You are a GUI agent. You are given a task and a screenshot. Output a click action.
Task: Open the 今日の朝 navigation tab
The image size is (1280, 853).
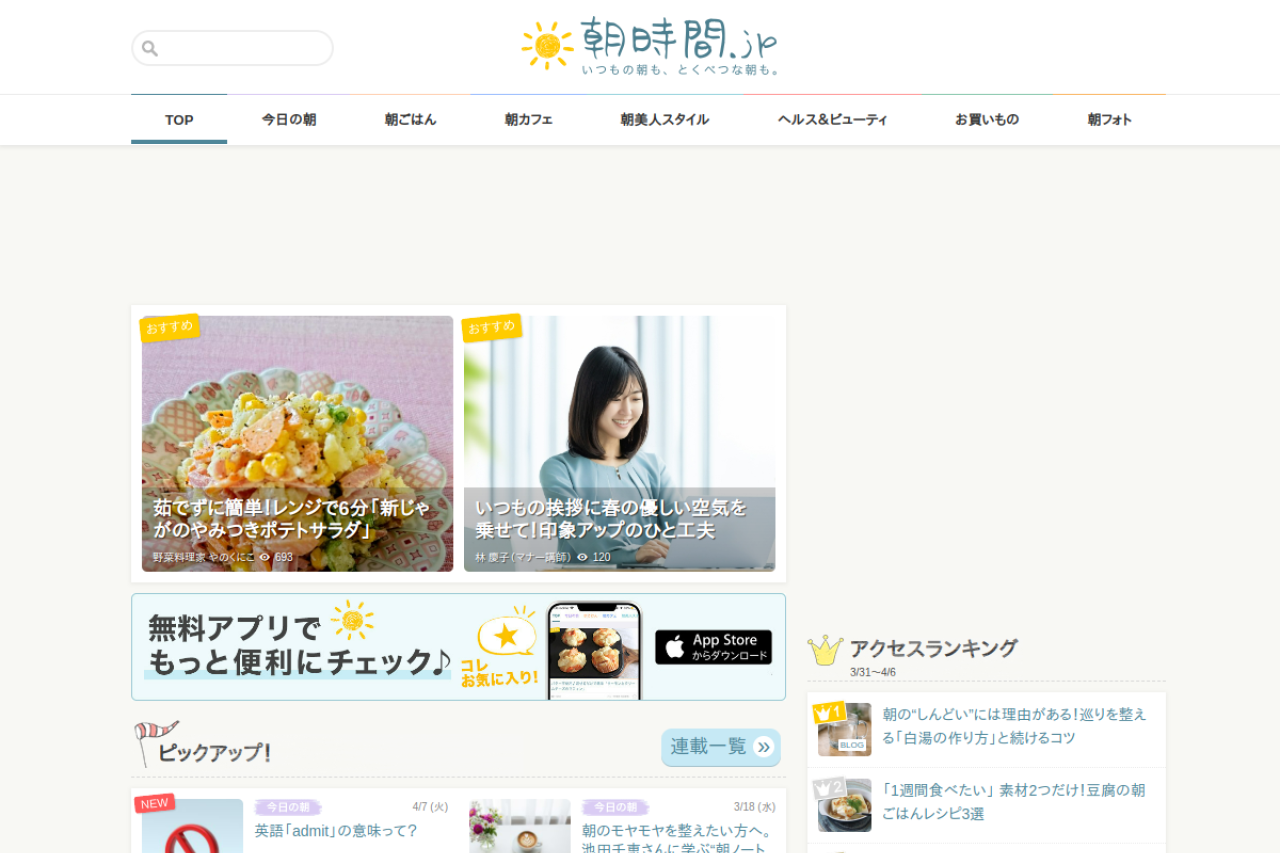point(289,120)
